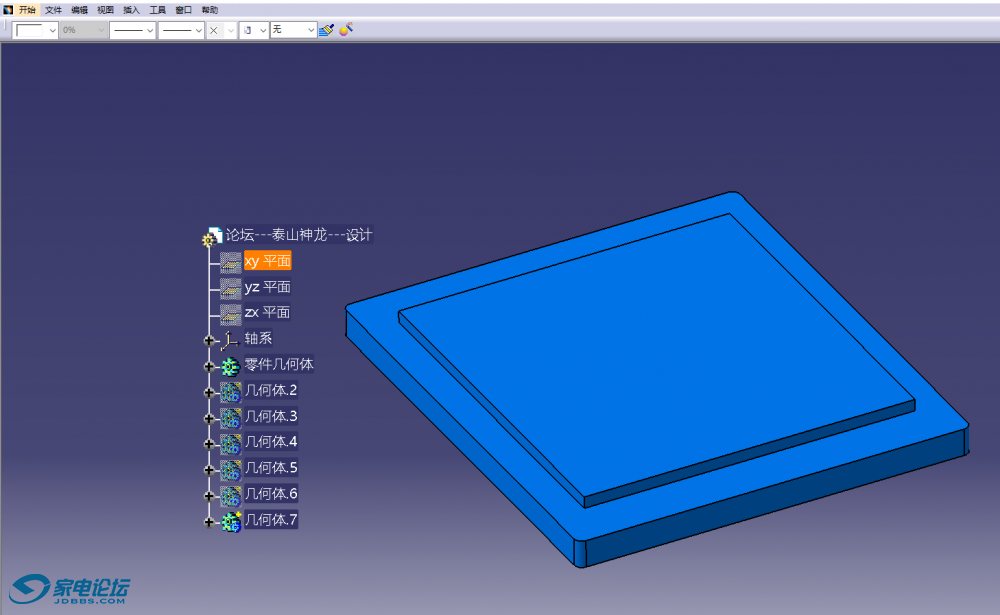Click the root part document icon
1000x615 pixels.
(x=212, y=237)
